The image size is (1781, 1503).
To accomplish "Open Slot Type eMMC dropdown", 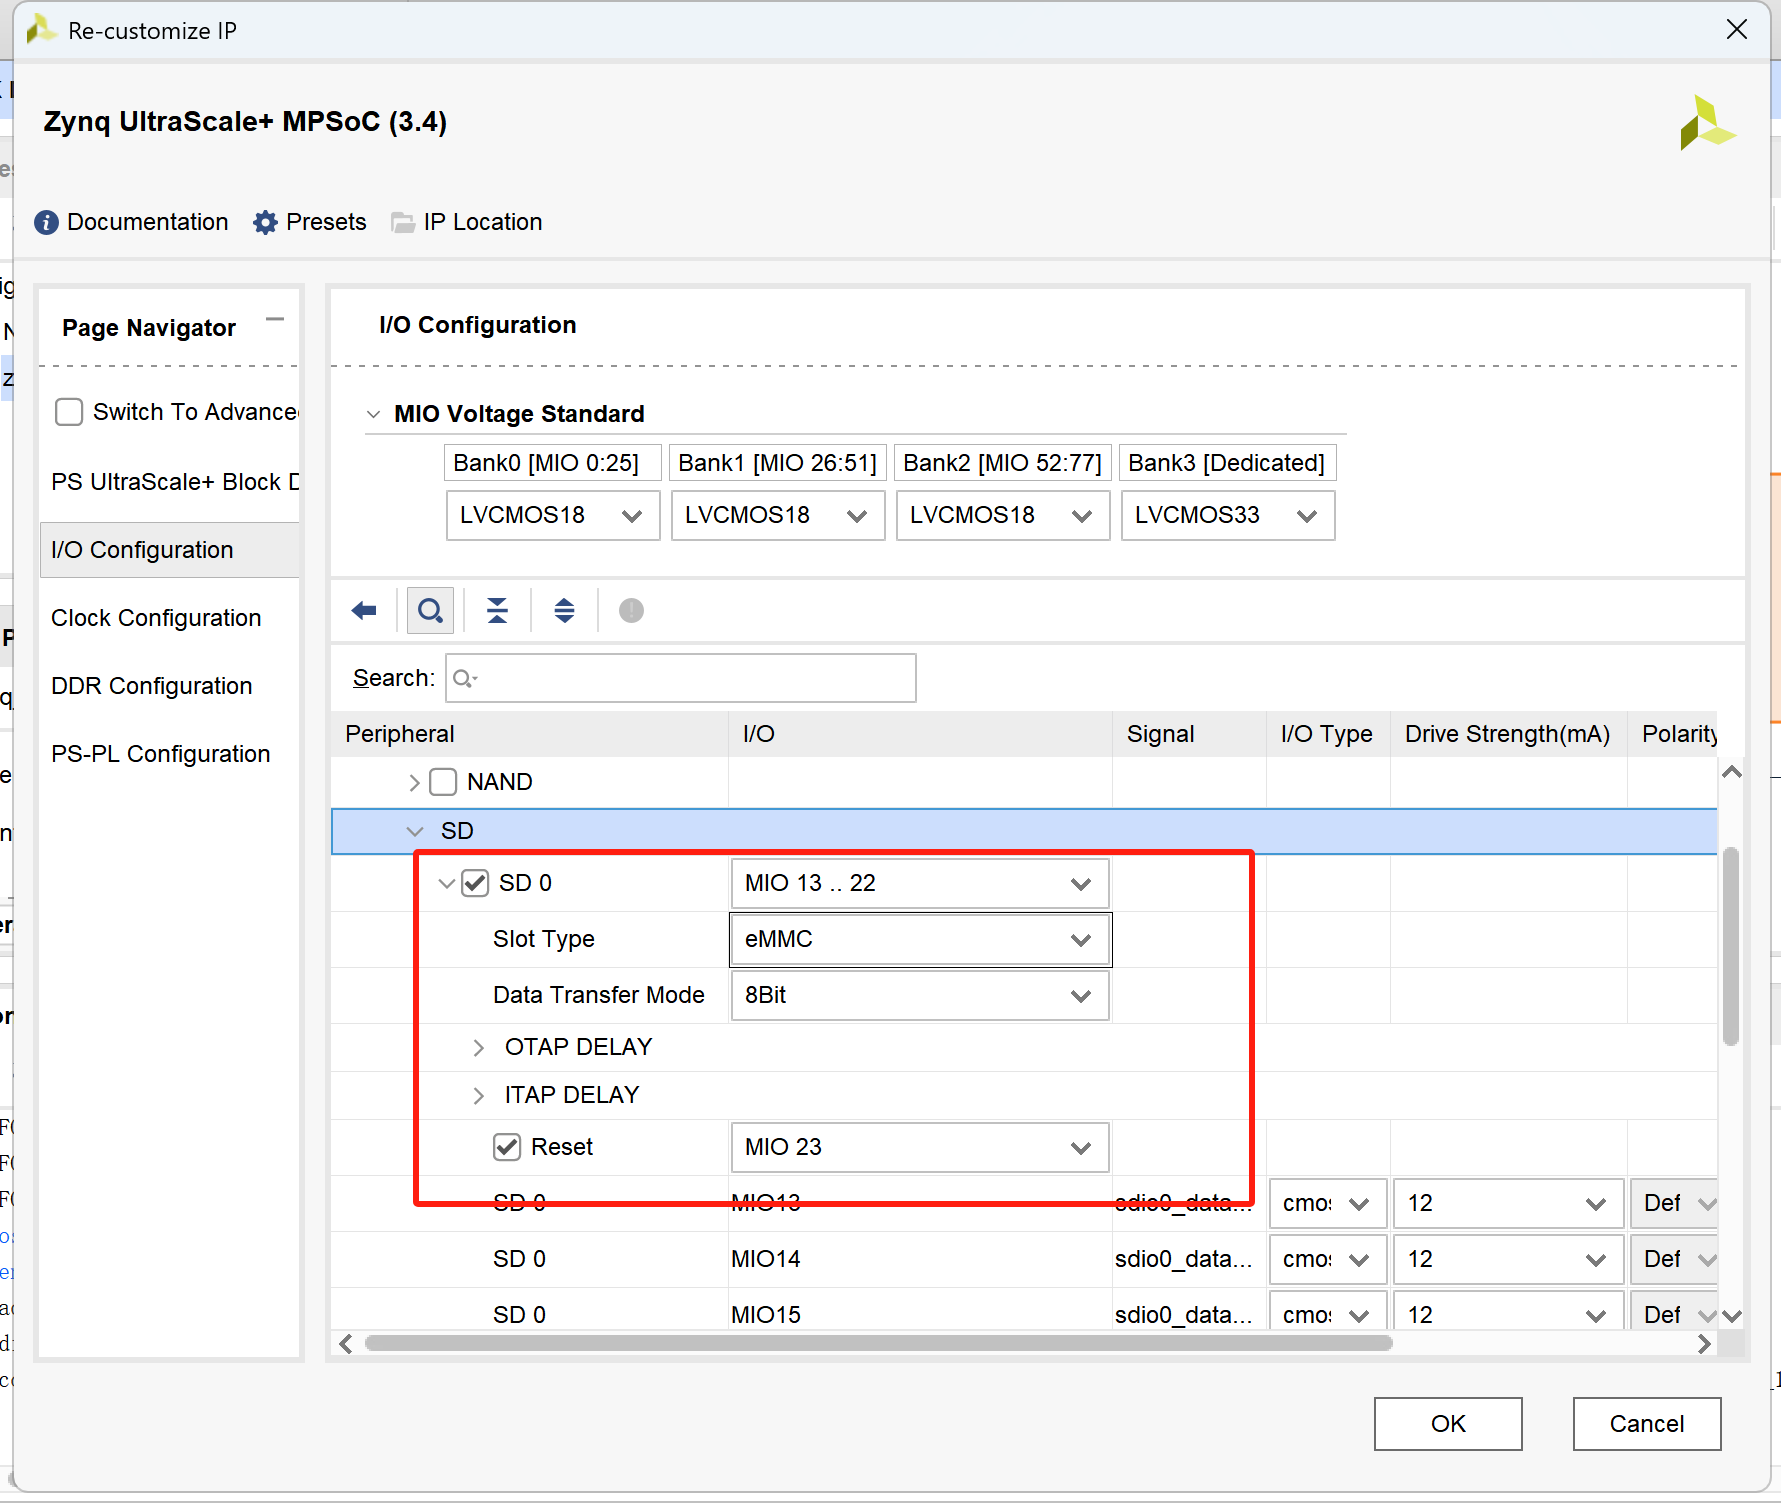I will pyautogui.click(x=920, y=940).
